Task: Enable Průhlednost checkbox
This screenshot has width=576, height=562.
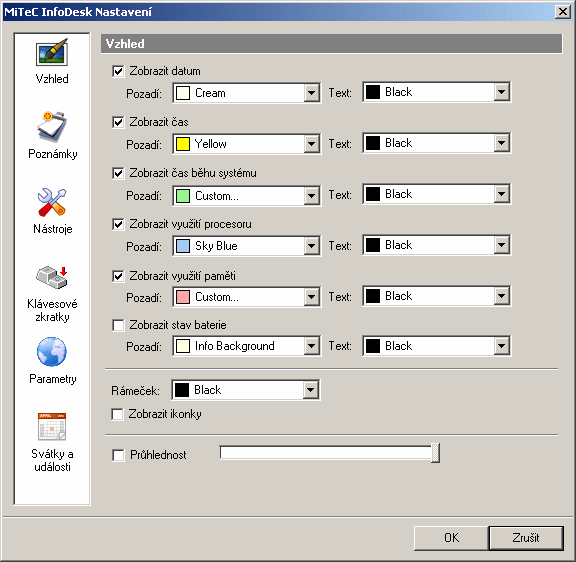Action: (x=118, y=455)
